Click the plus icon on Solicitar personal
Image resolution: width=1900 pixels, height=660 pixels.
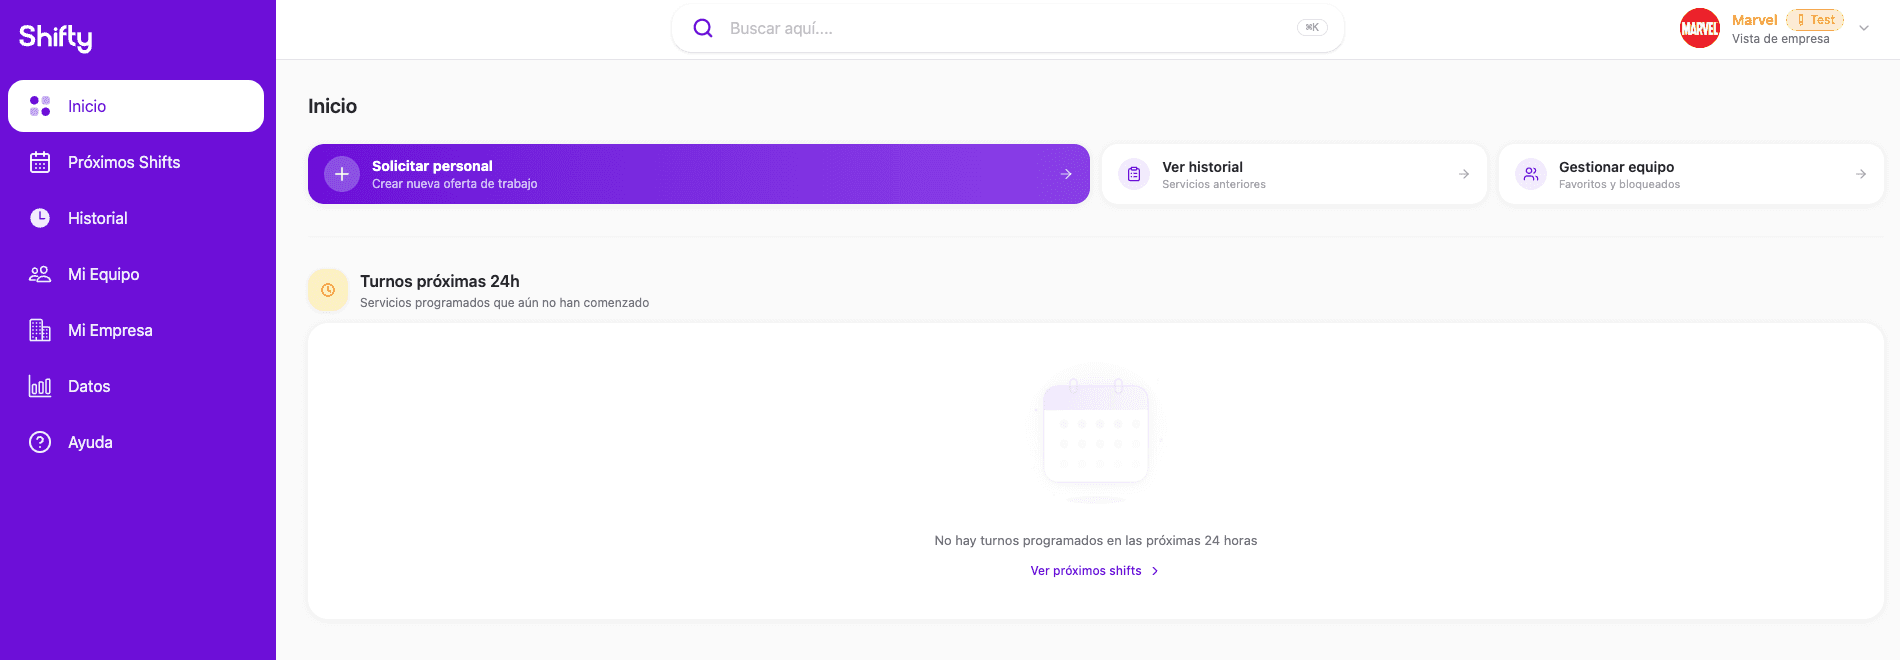tap(342, 174)
